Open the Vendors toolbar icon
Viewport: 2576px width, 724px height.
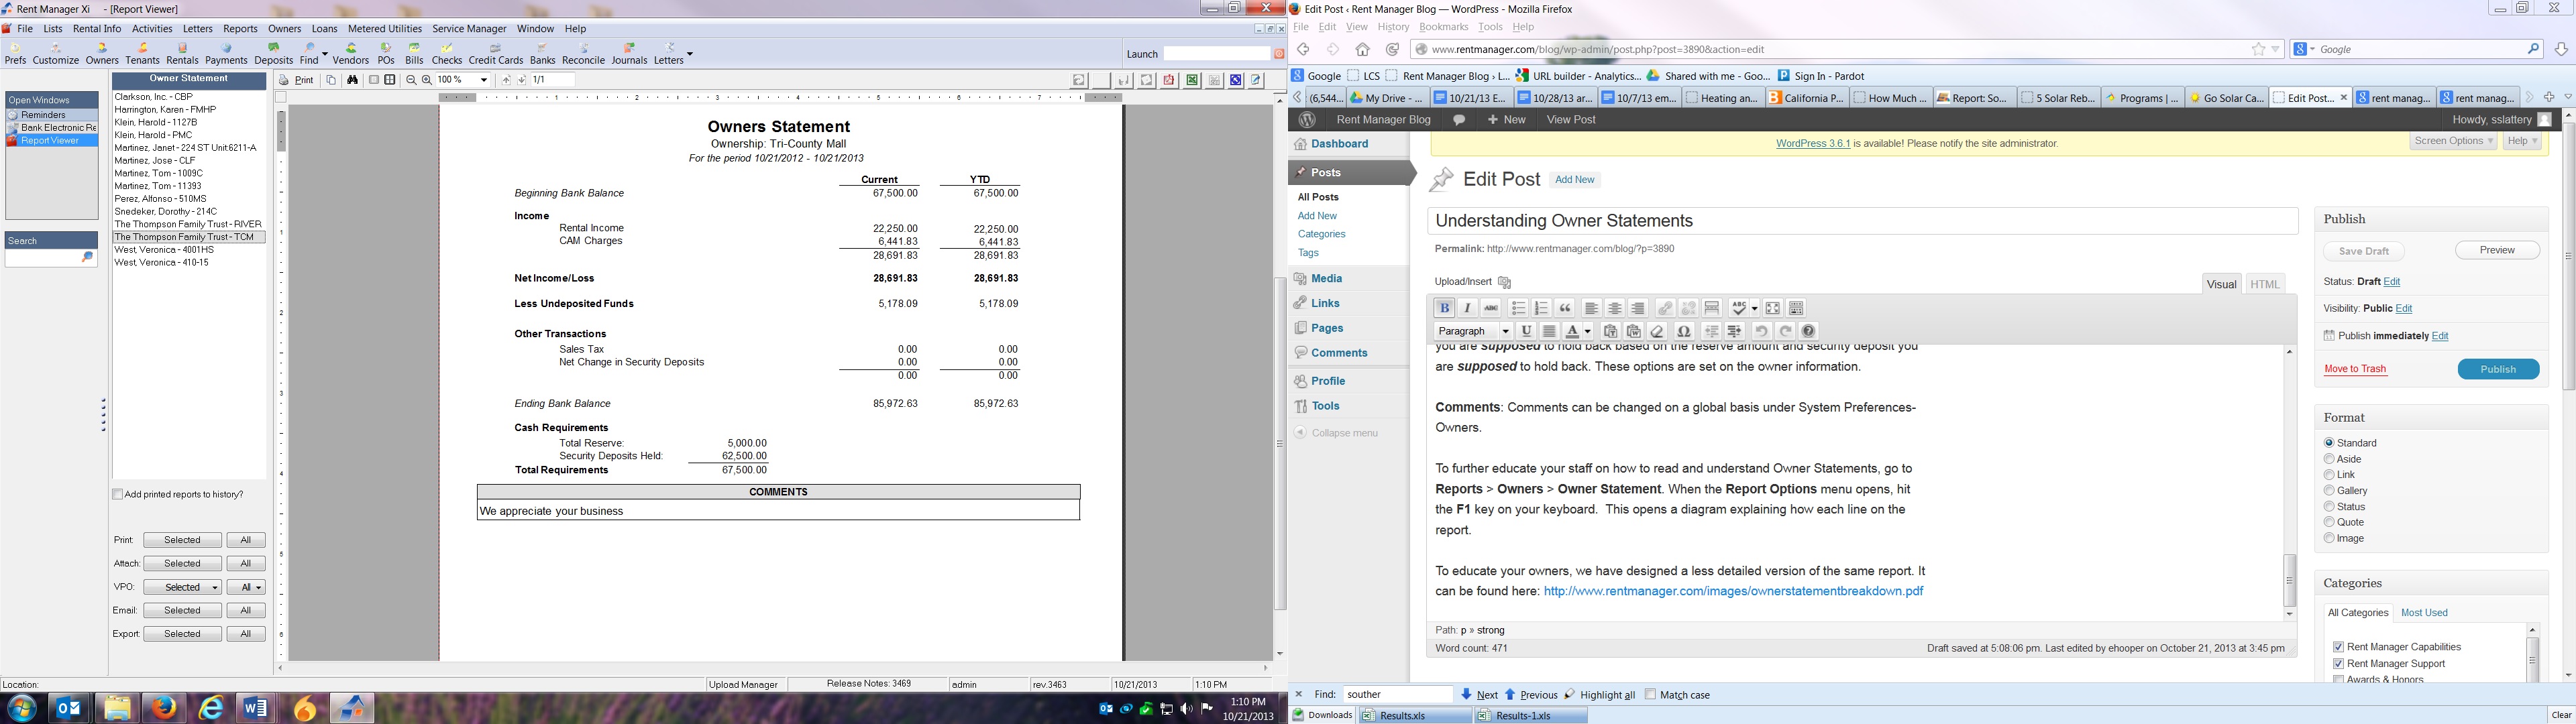tap(351, 54)
